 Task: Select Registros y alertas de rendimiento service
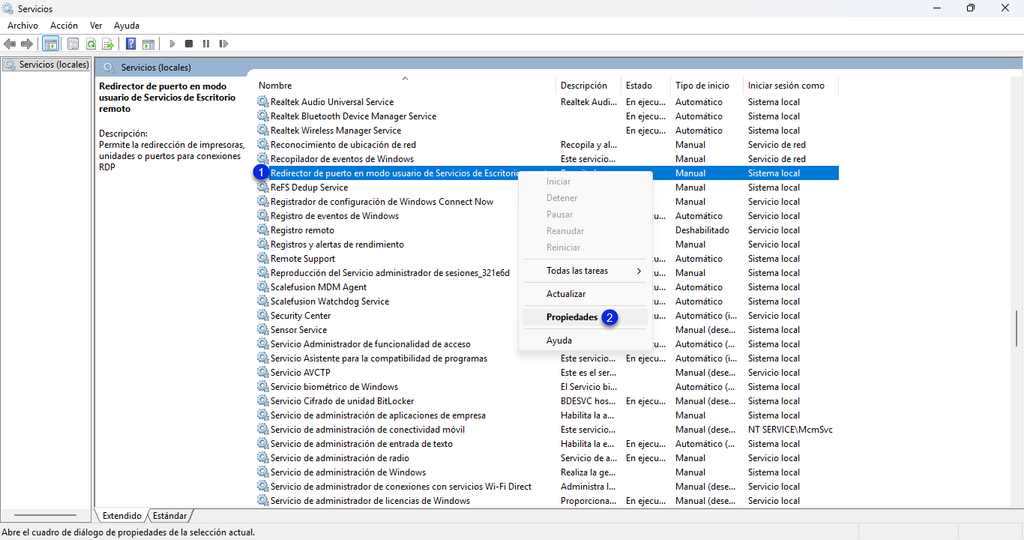pos(337,244)
